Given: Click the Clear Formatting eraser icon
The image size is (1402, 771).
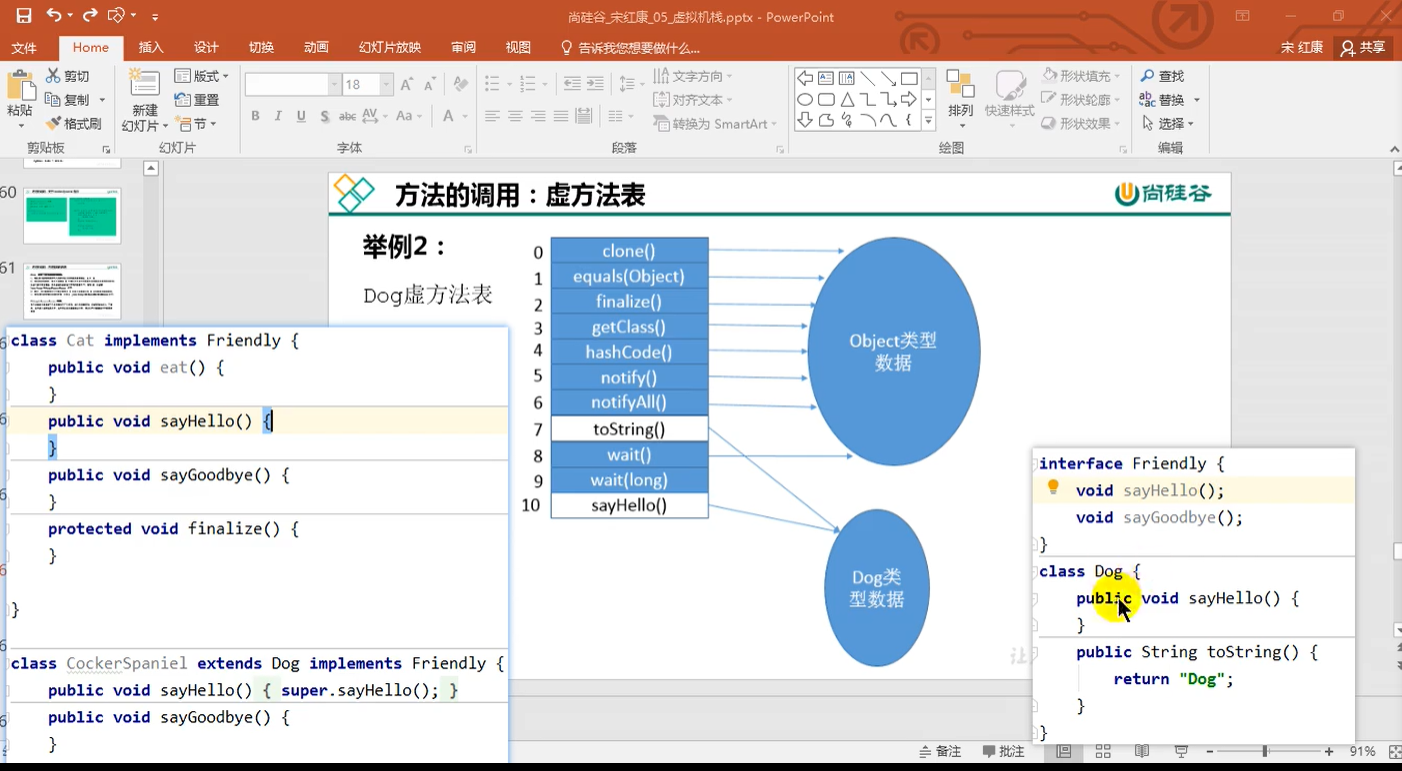Looking at the screenshot, I should coord(460,85).
